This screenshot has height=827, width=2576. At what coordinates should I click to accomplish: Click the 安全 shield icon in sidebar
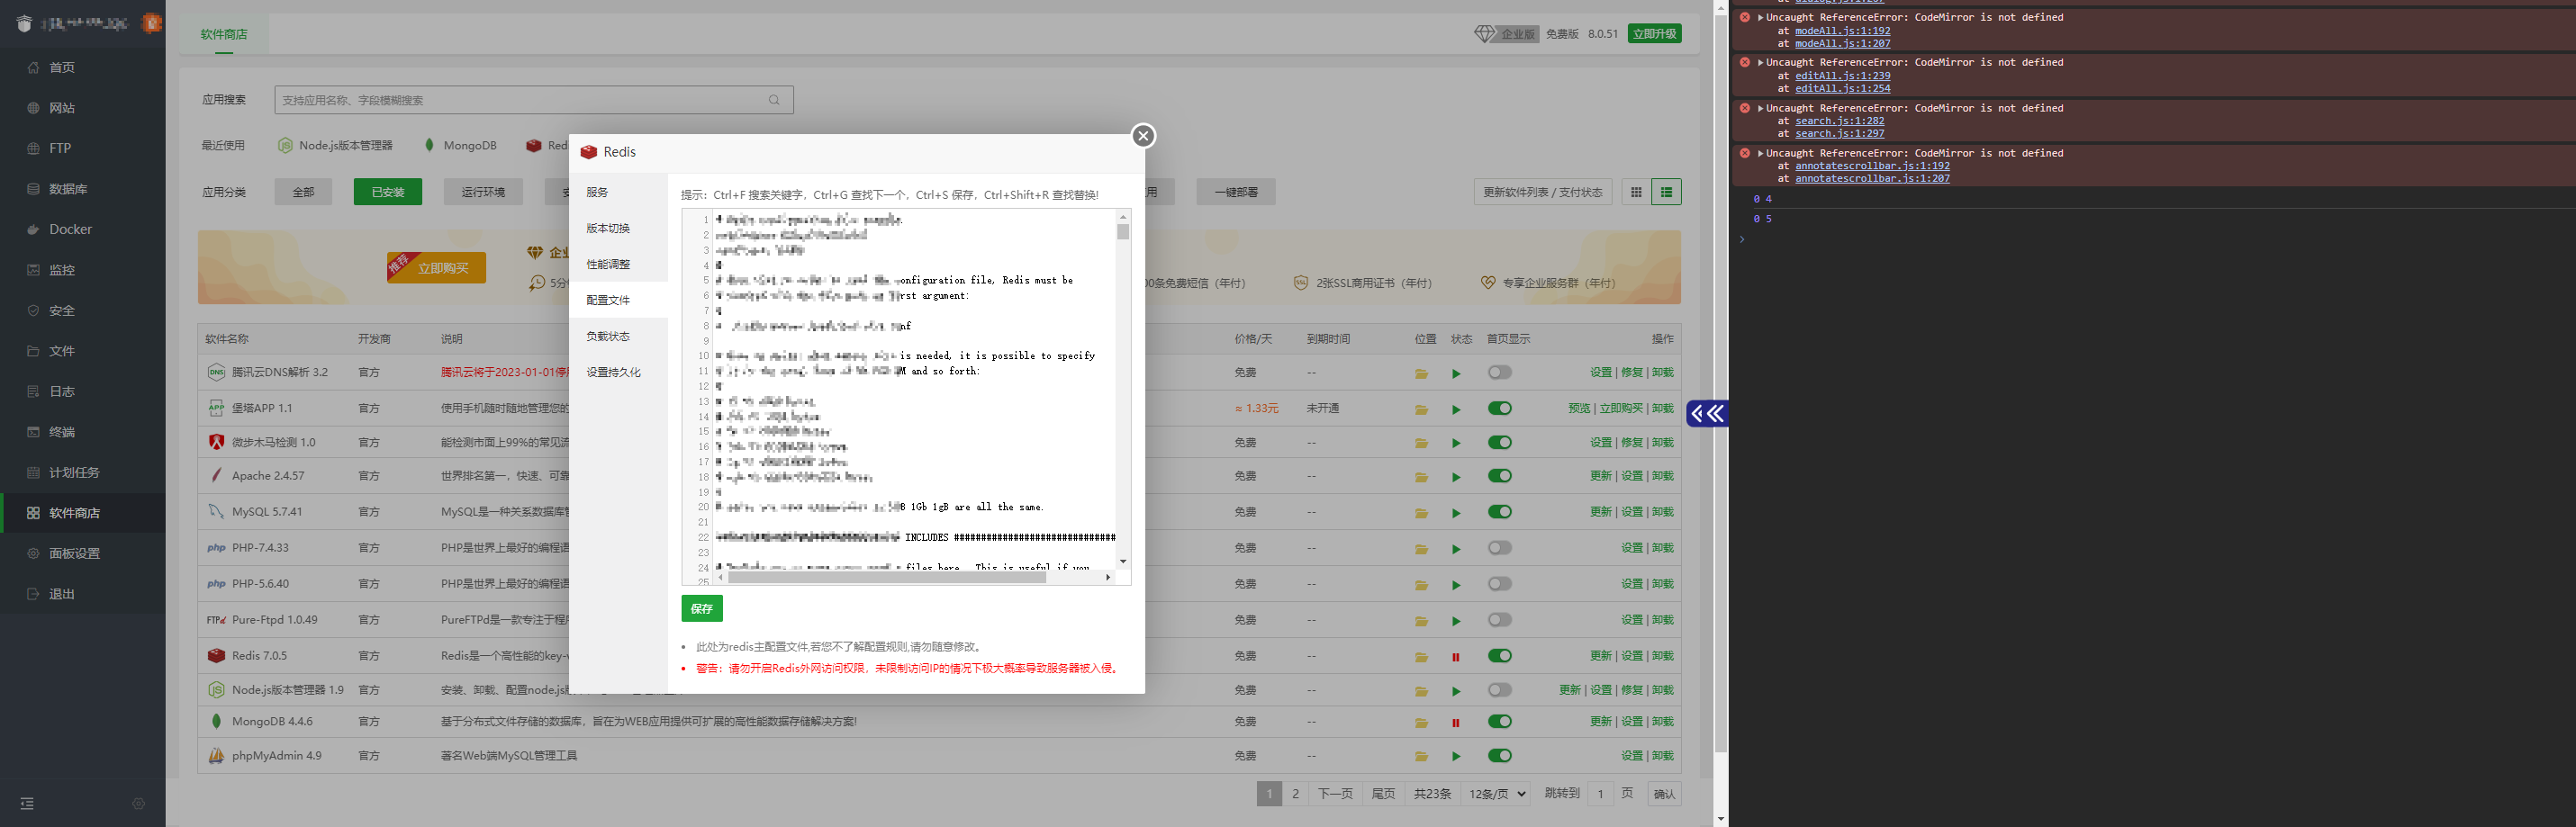[33, 310]
